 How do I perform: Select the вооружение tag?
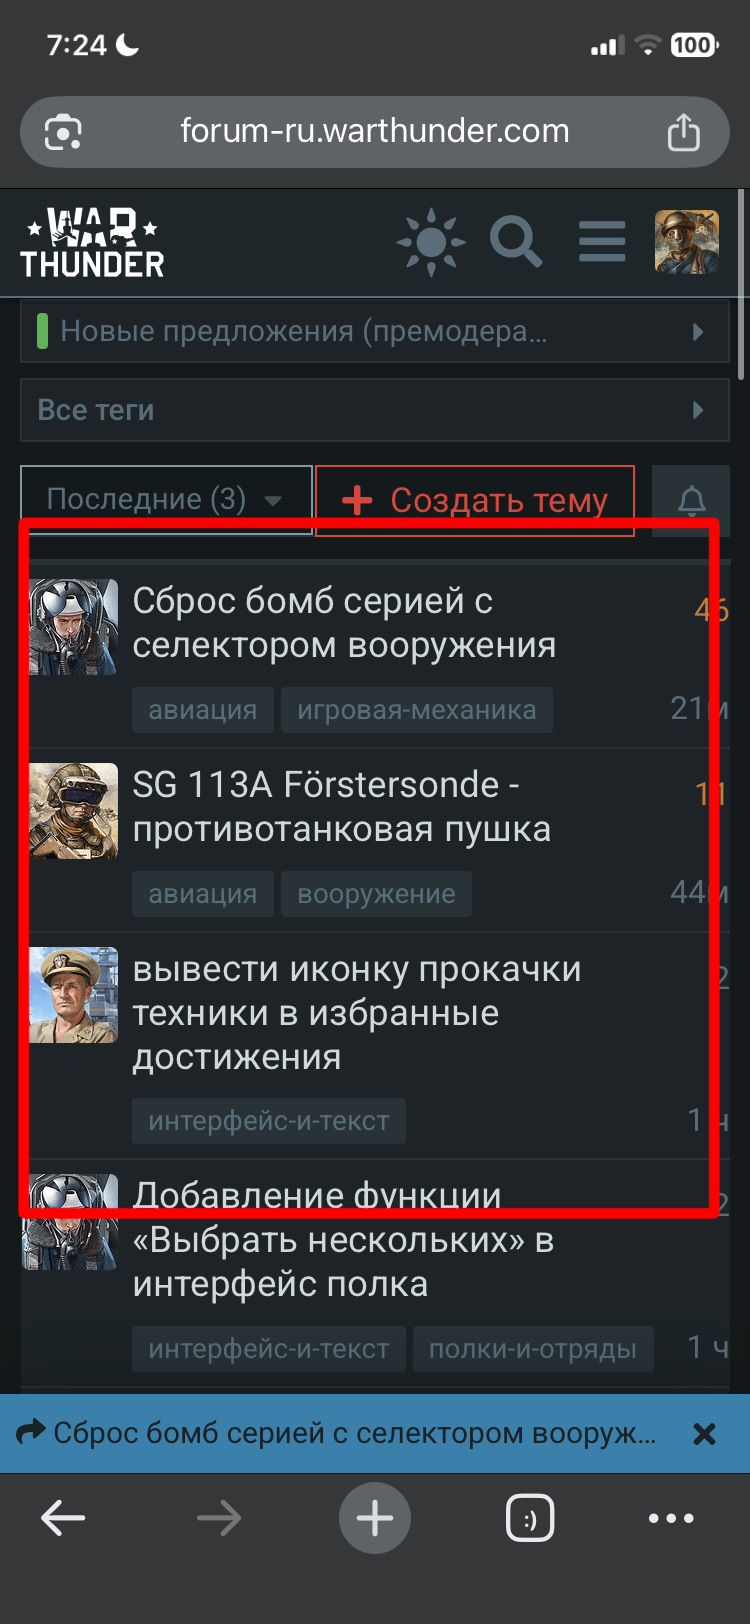(376, 894)
